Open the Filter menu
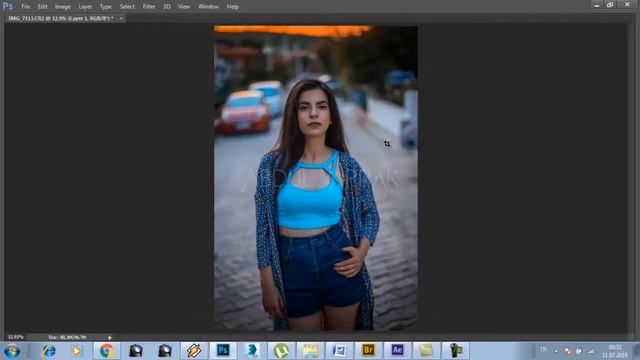640x360 pixels. click(149, 7)
